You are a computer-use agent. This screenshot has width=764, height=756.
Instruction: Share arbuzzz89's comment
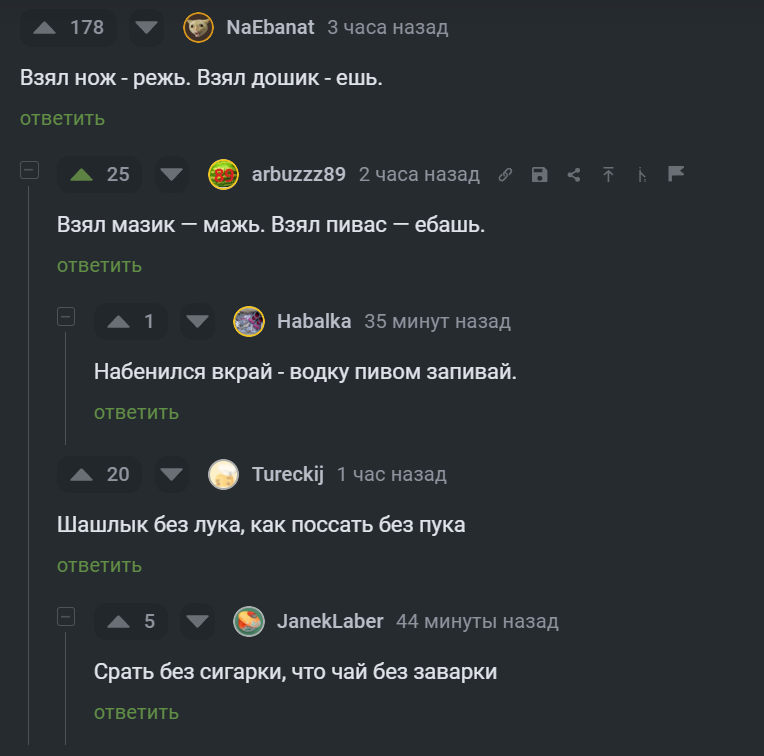click(574, 175)
